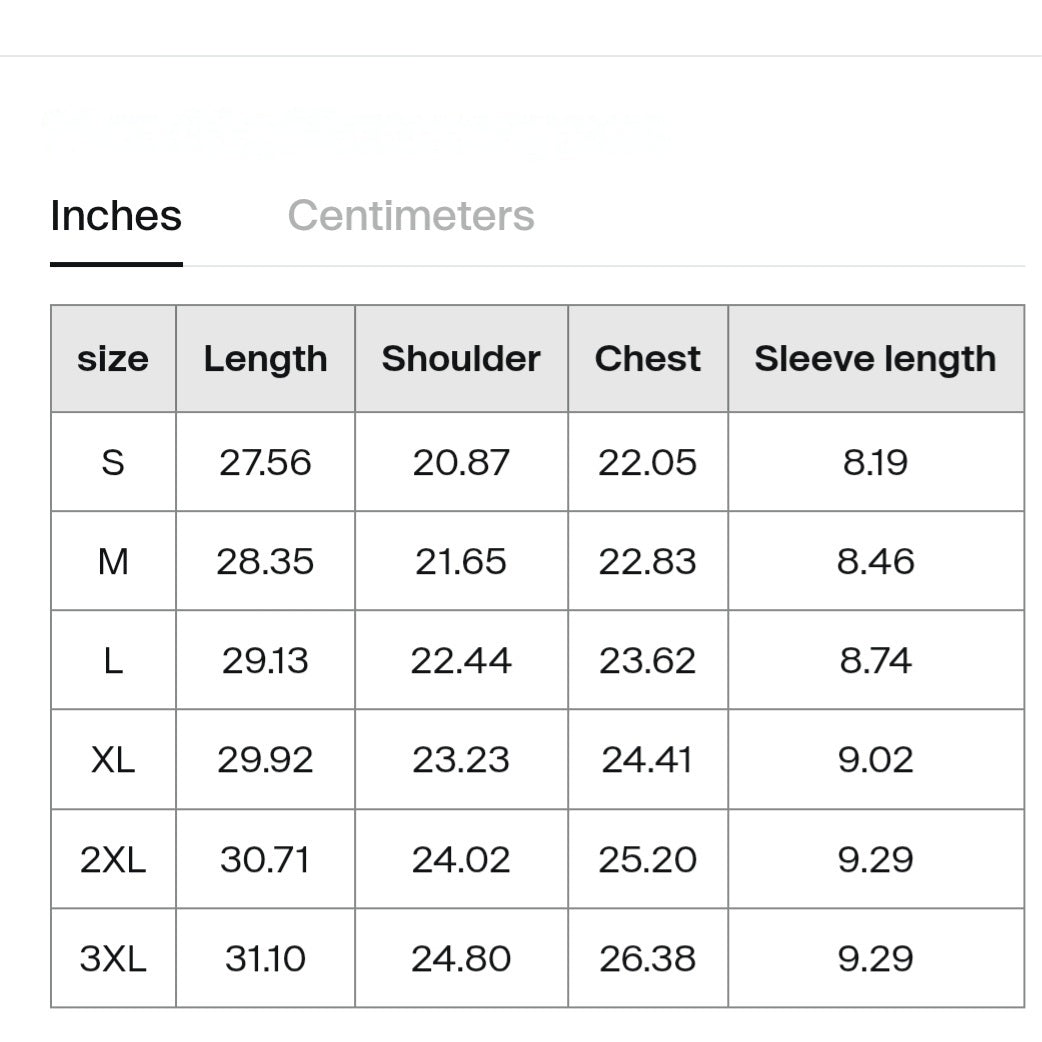Click the Chest column header
This screenshot has width=1042, height=1042.
tap(648, 359)
